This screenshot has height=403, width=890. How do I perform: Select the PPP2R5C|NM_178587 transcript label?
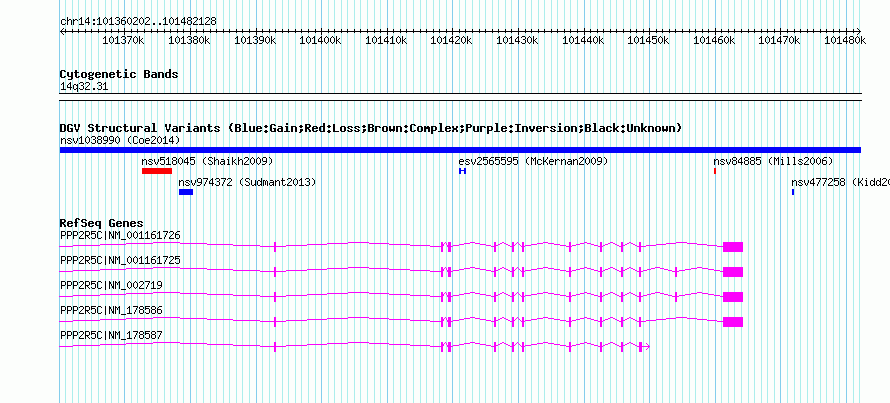tap(111, 335)
